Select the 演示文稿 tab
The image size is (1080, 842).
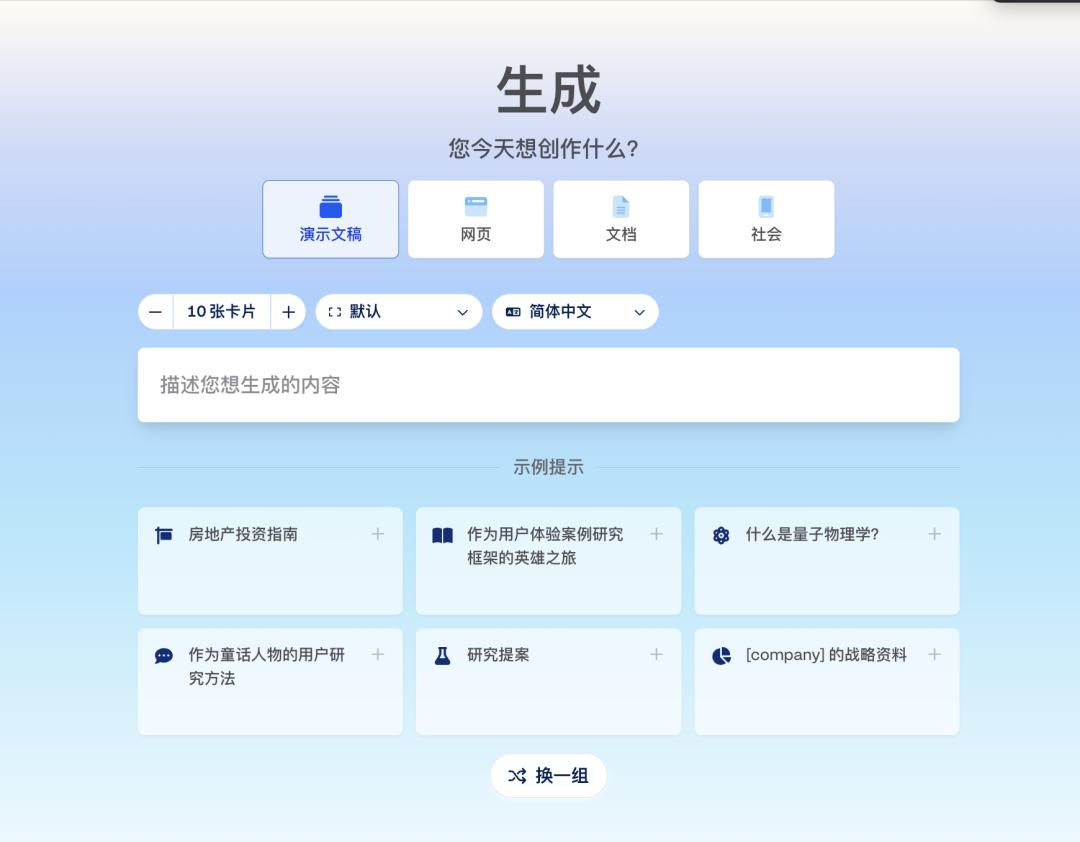(x=331, y=219)
